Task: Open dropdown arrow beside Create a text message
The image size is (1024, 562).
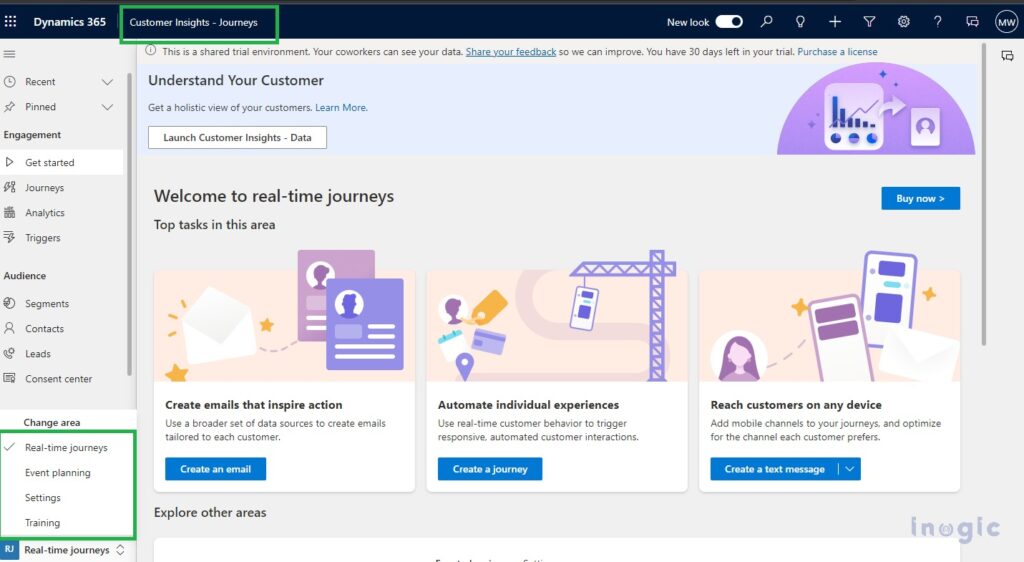Action: [848, 469]
